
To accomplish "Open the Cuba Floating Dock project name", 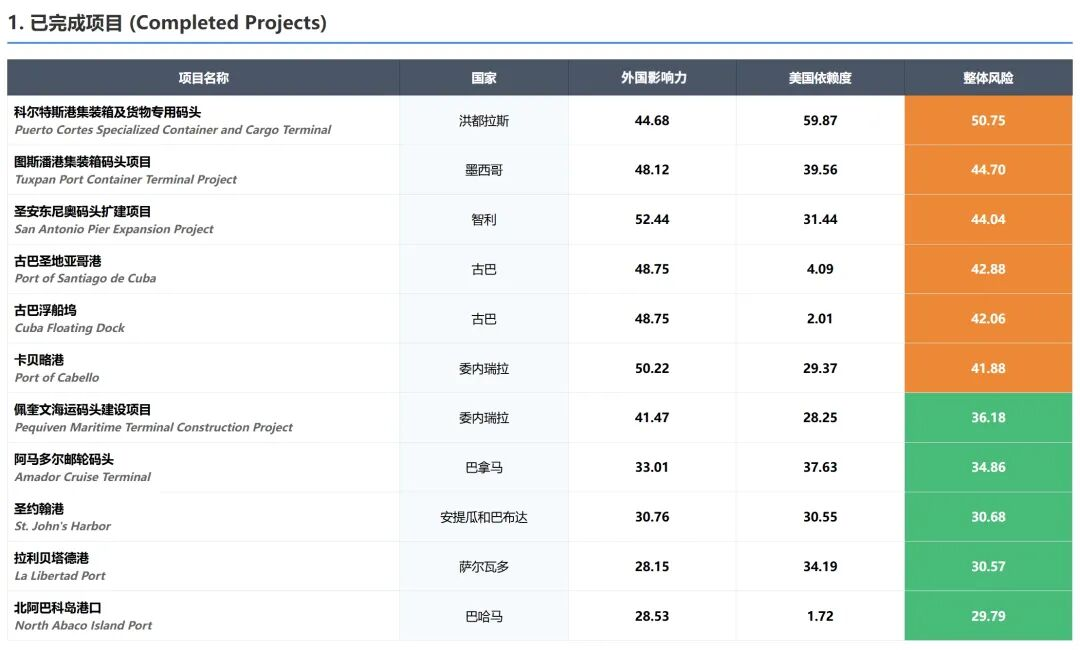I will point(70,319).
